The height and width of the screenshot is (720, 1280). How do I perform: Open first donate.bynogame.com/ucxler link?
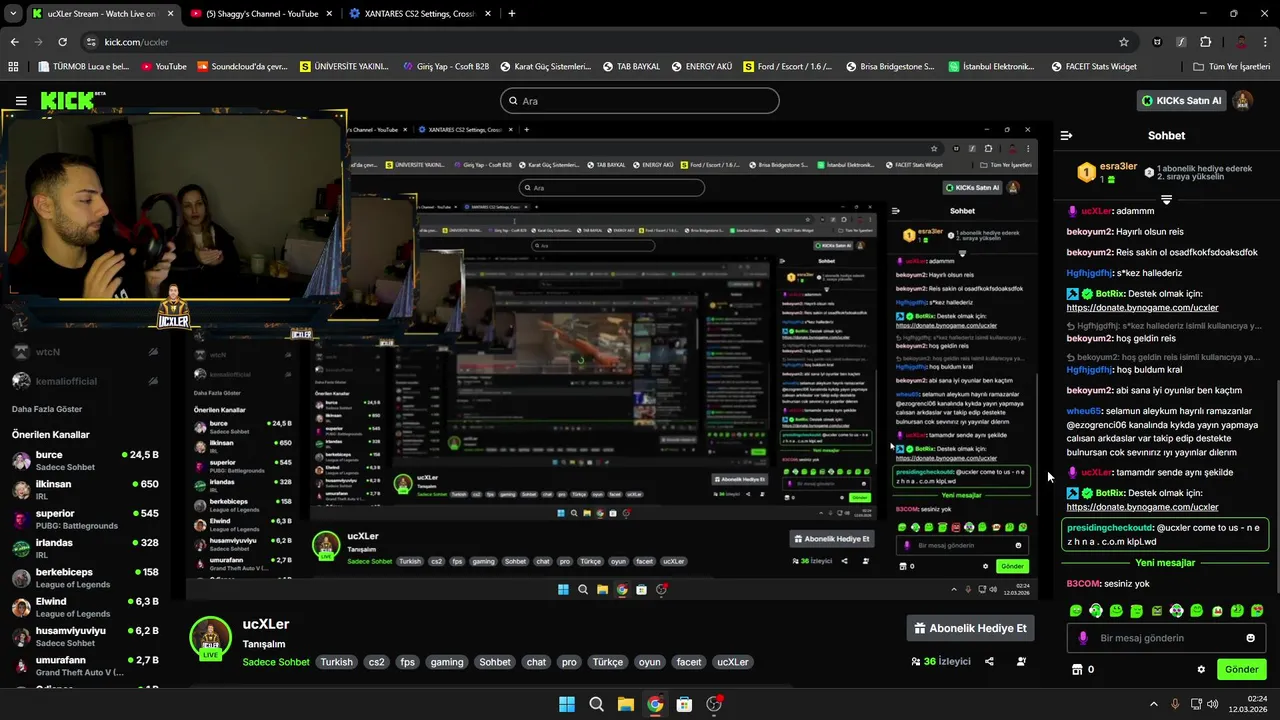[1142, 308]
